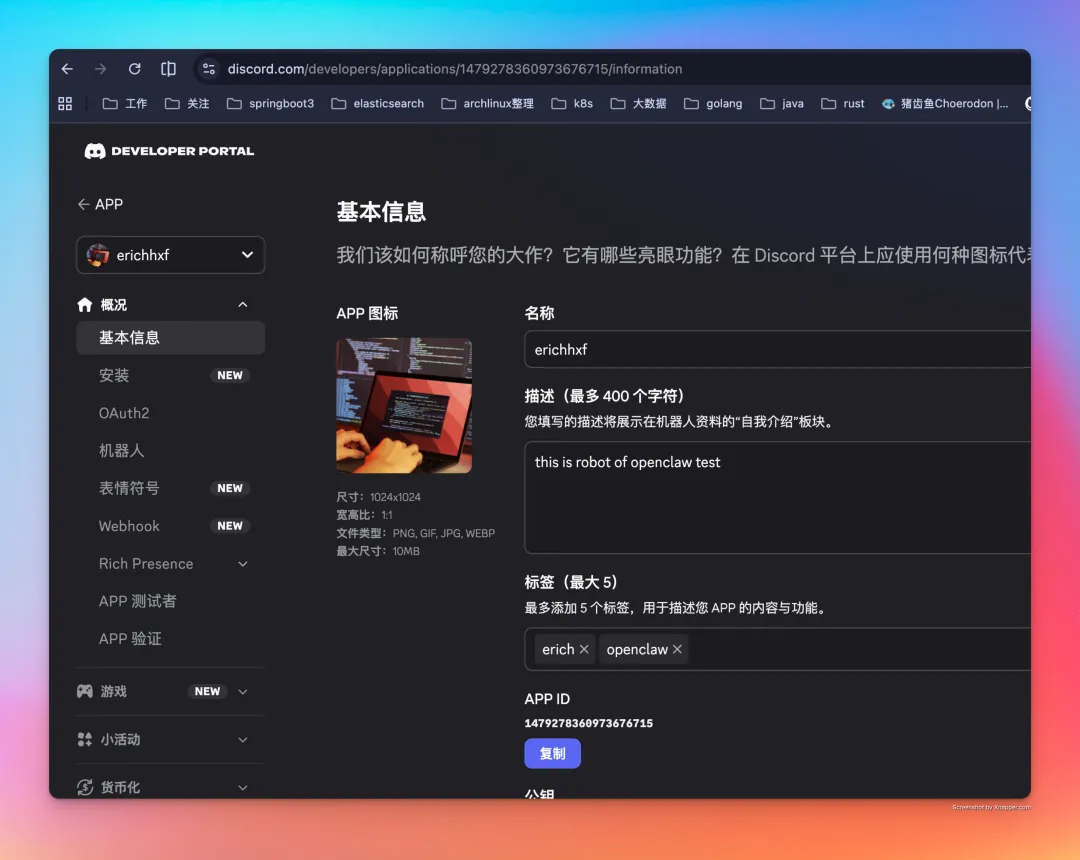Click the URL address bar text
The width and height of the screenshot is (1080, 860).
[455, 69]
